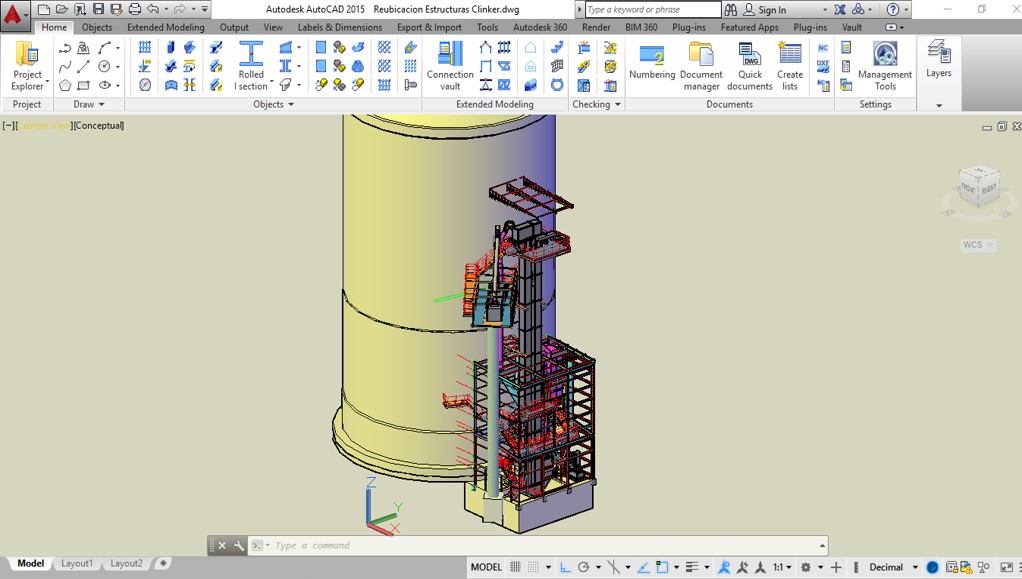
Task: Open the Labels & Dimensions tab
Action: (x=339, y=27)
